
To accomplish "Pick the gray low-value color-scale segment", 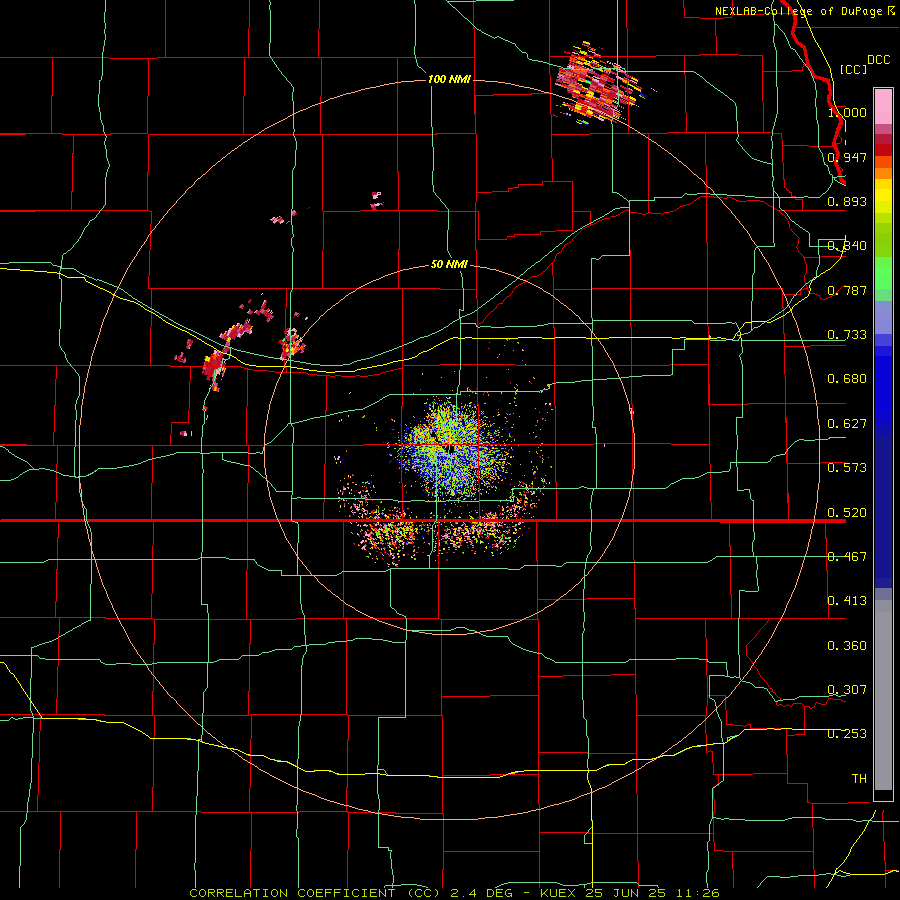I will click(883, 695).
